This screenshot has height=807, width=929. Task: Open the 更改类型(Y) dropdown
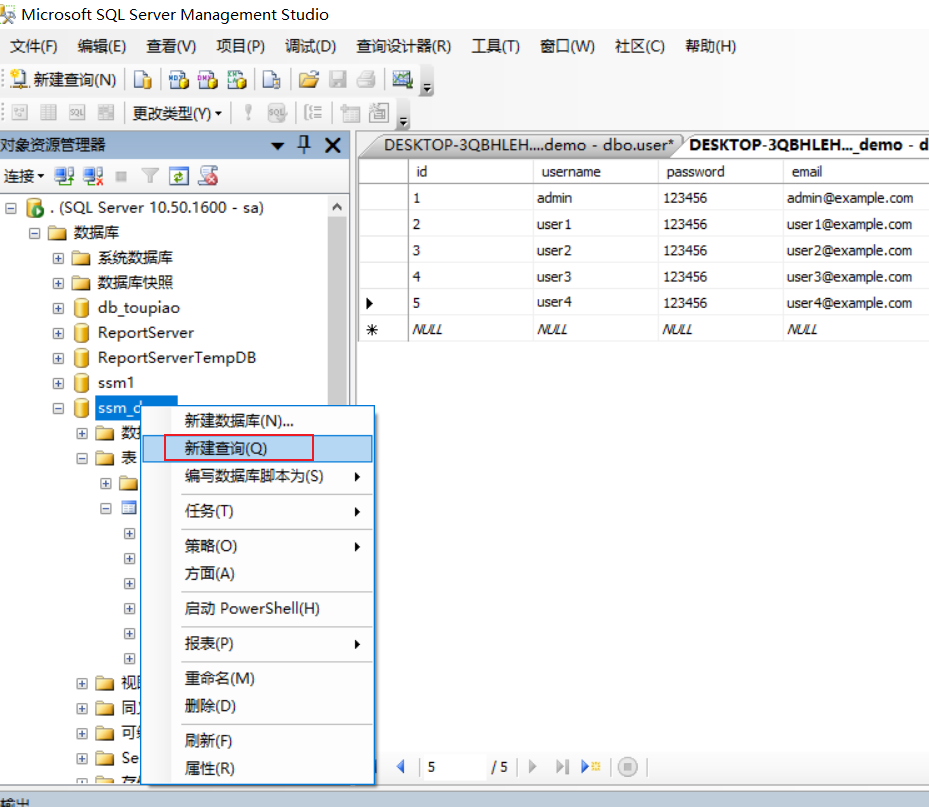pos(177,113)
